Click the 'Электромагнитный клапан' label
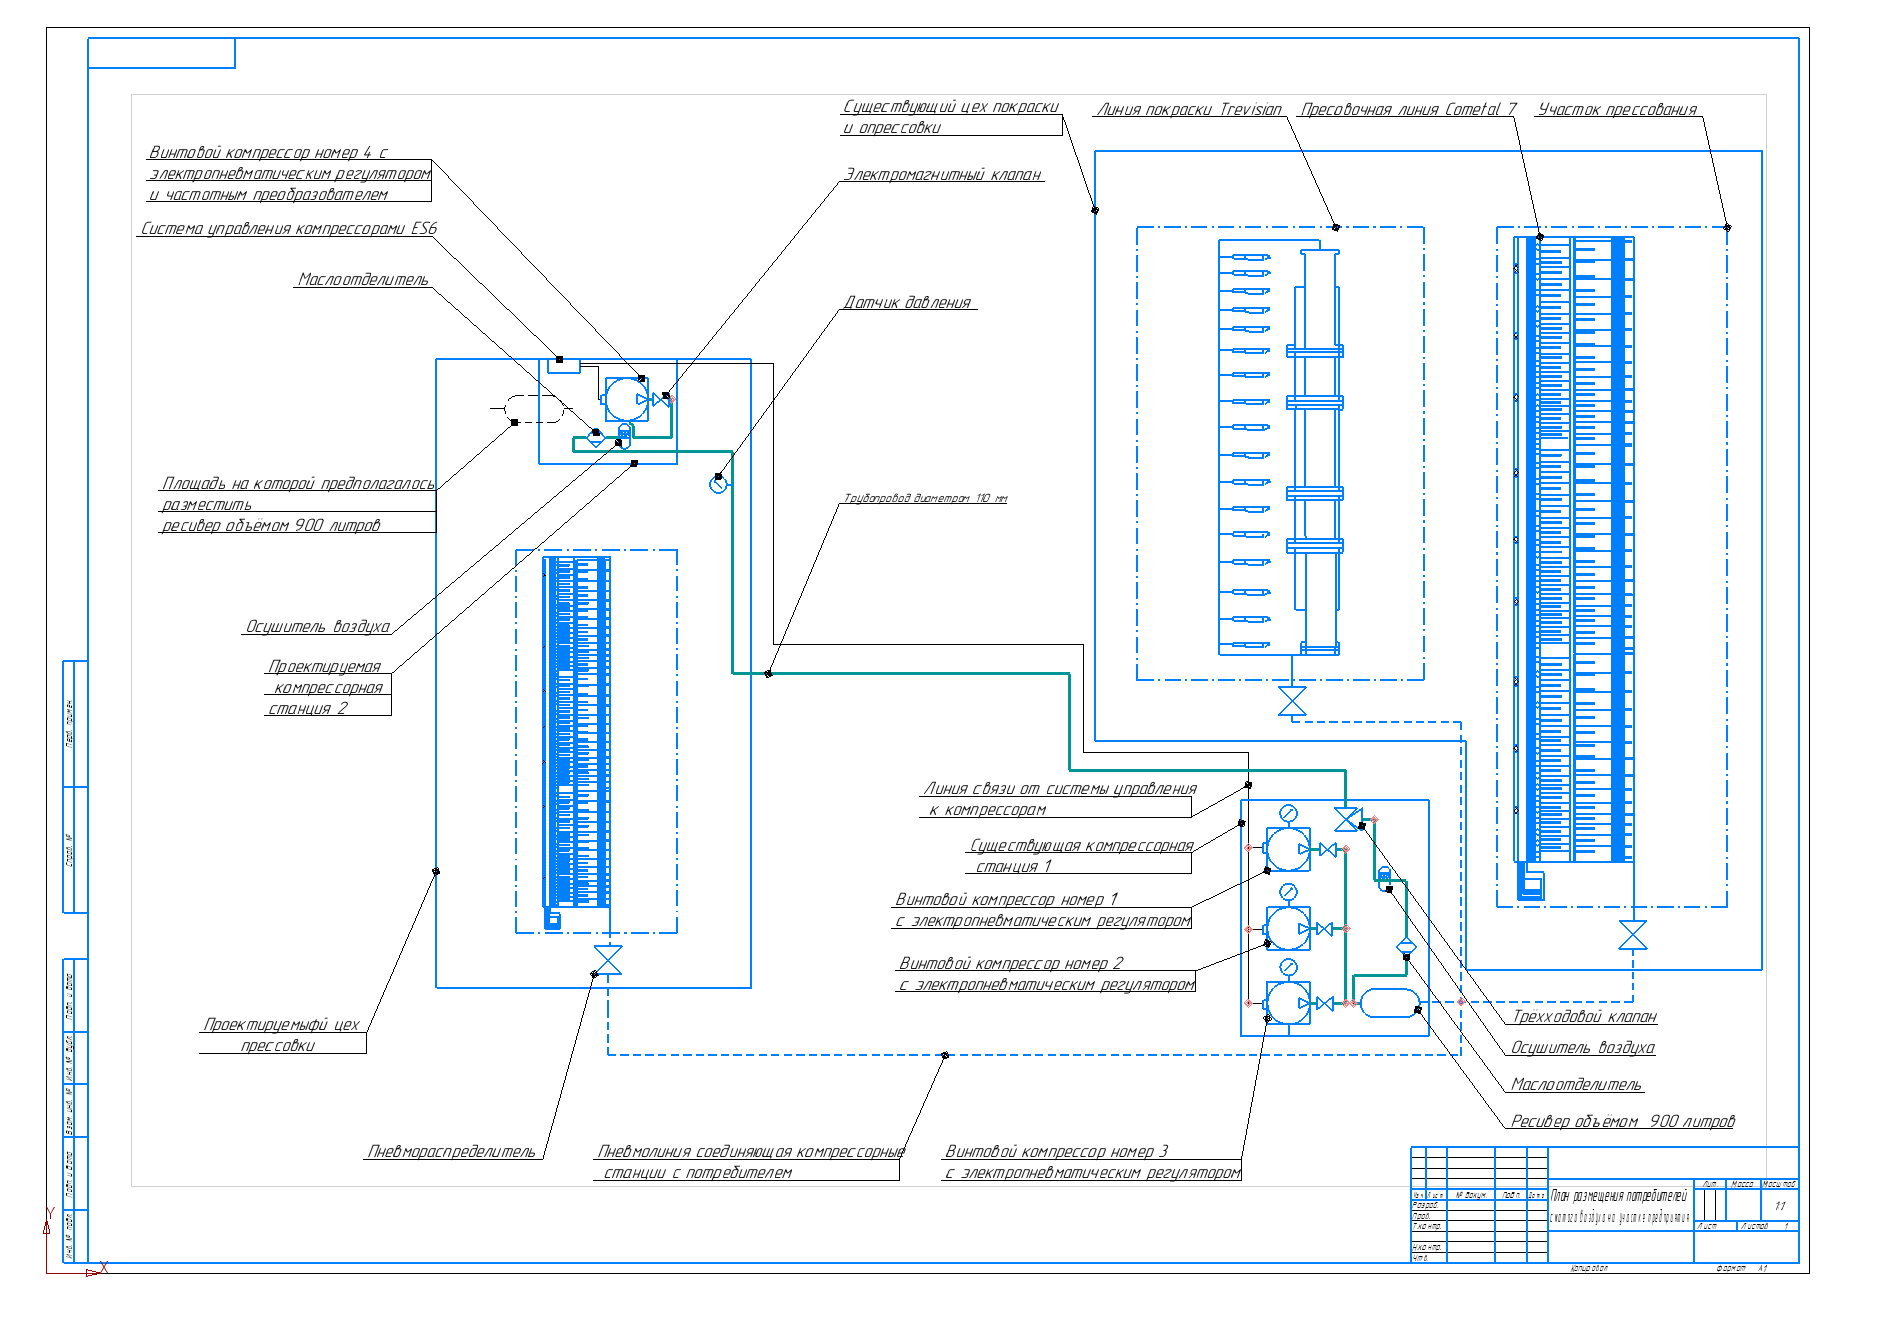Viewport: 1882px width, 1337px height. point(942,175)
